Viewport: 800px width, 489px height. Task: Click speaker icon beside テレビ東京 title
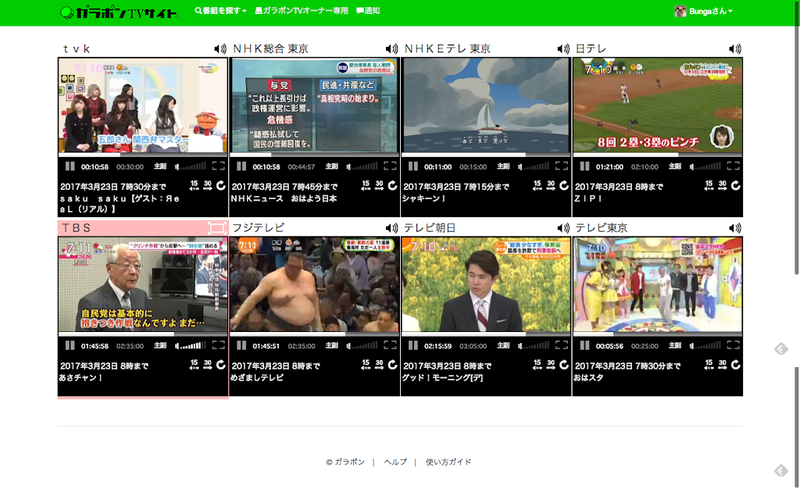coord(735,228)
